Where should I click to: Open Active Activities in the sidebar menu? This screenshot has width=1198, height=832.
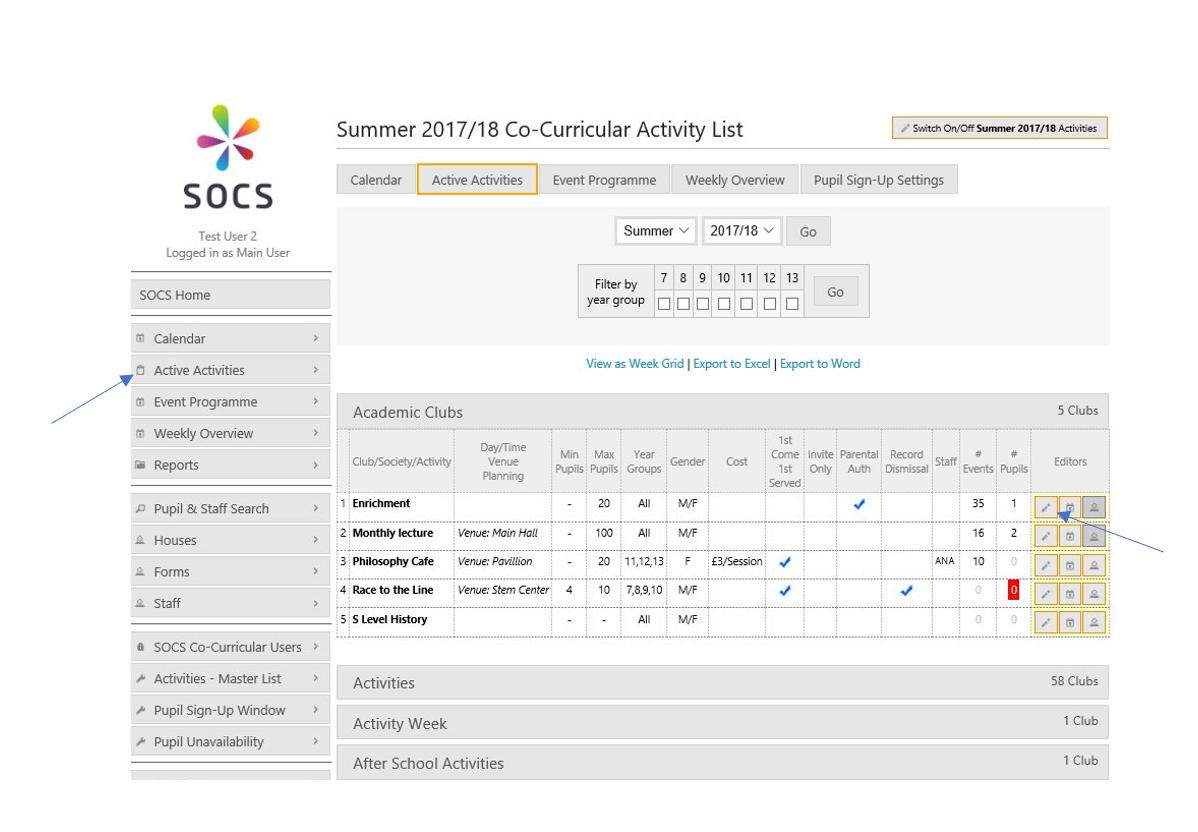coord(231,370)
